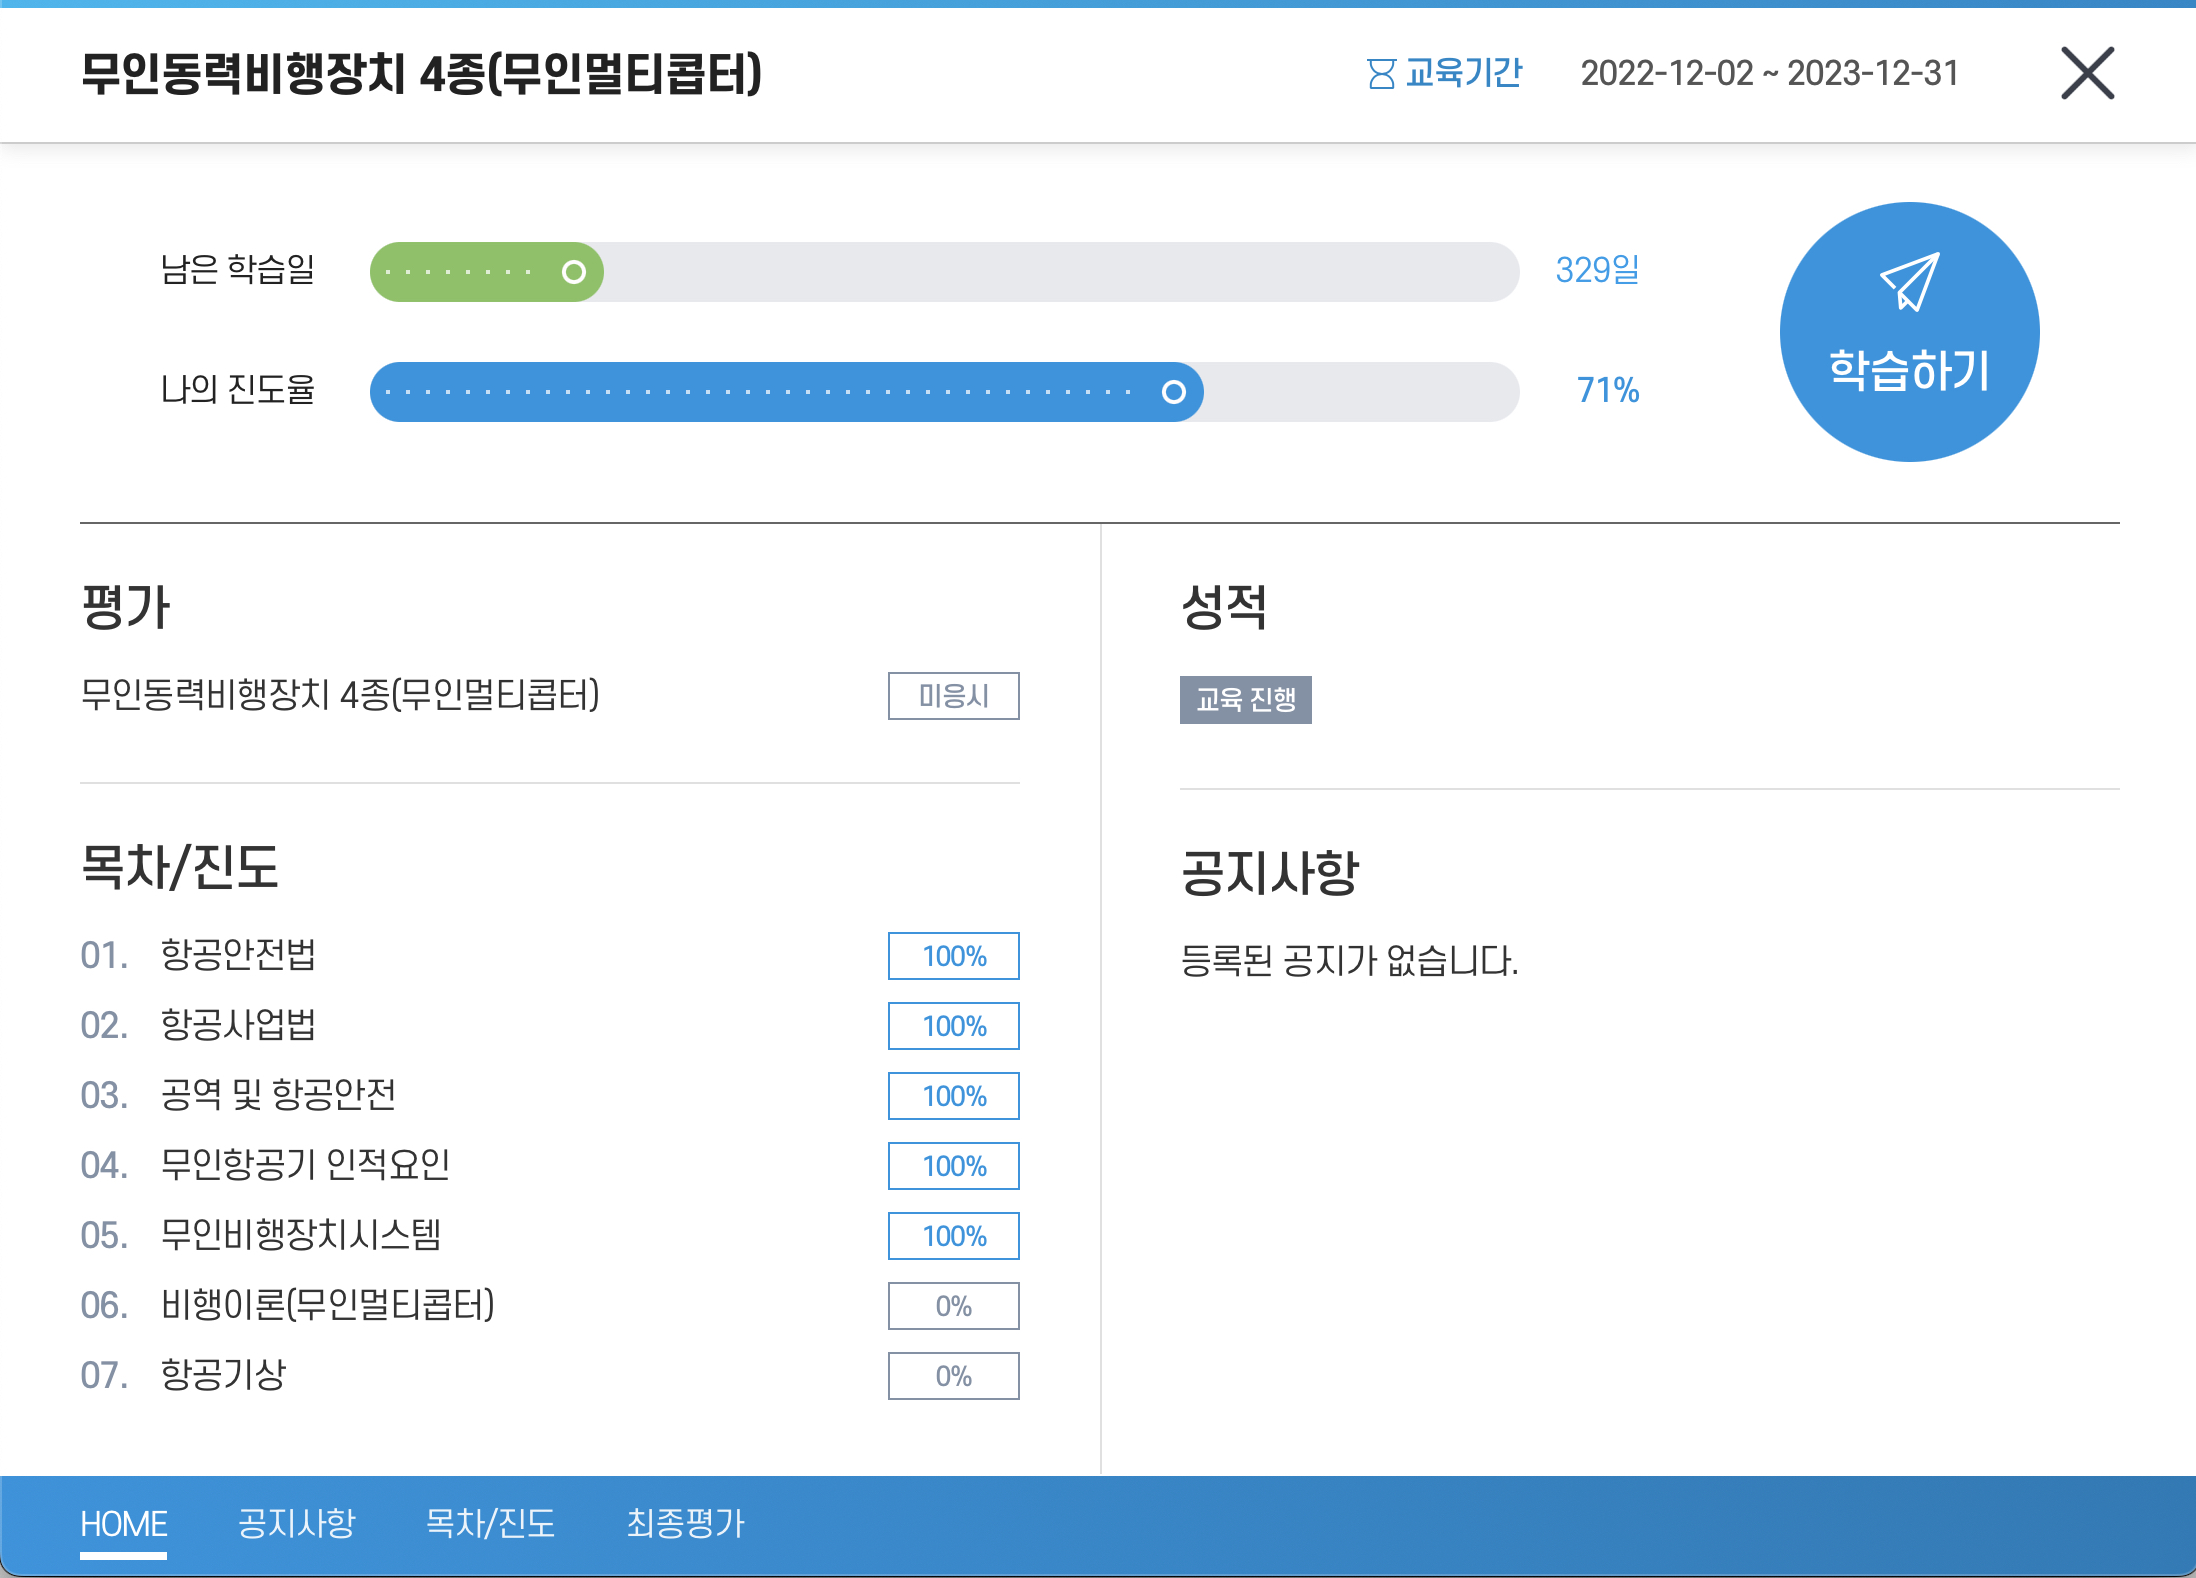The width and height of the screenshot is (2196, 1578).
Task: Click the 교육 진행 status badge
Action: click(x=1247, y=702)
